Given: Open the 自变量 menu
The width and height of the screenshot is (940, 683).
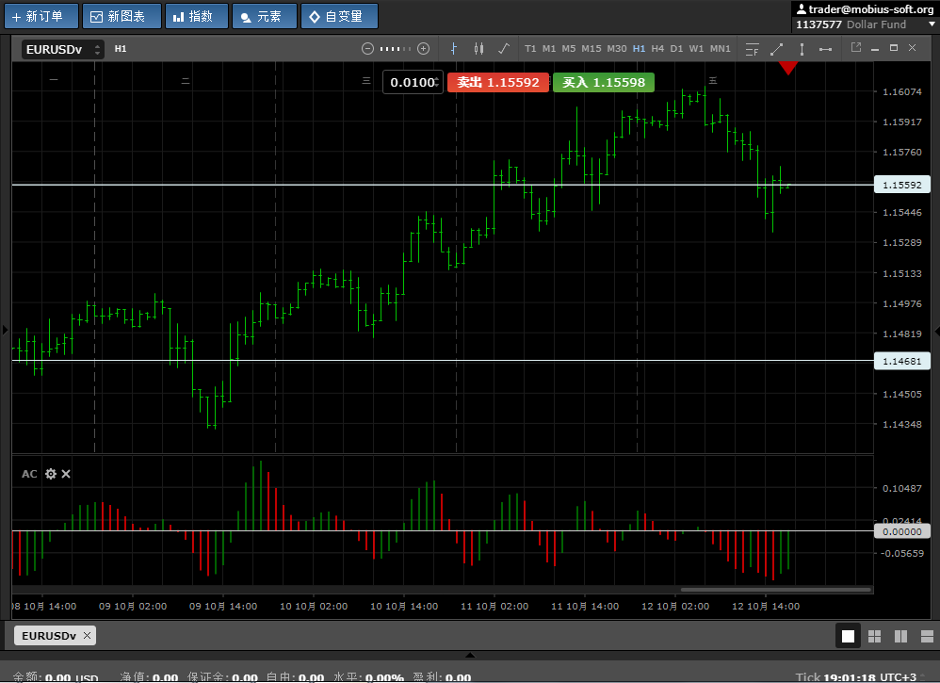Looking at the screenshot, I should (339, 16).
